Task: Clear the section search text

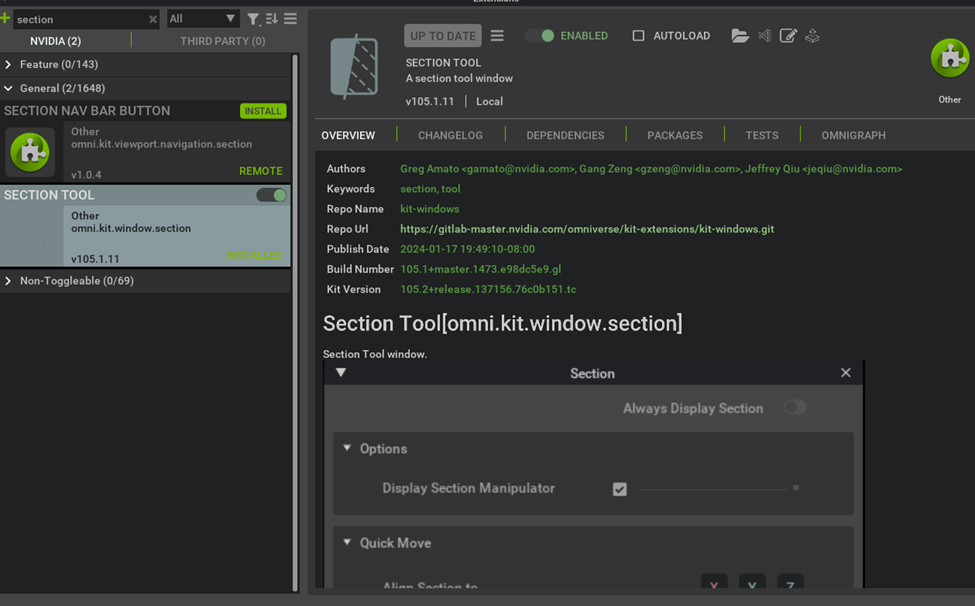Action: pos(152,19)
